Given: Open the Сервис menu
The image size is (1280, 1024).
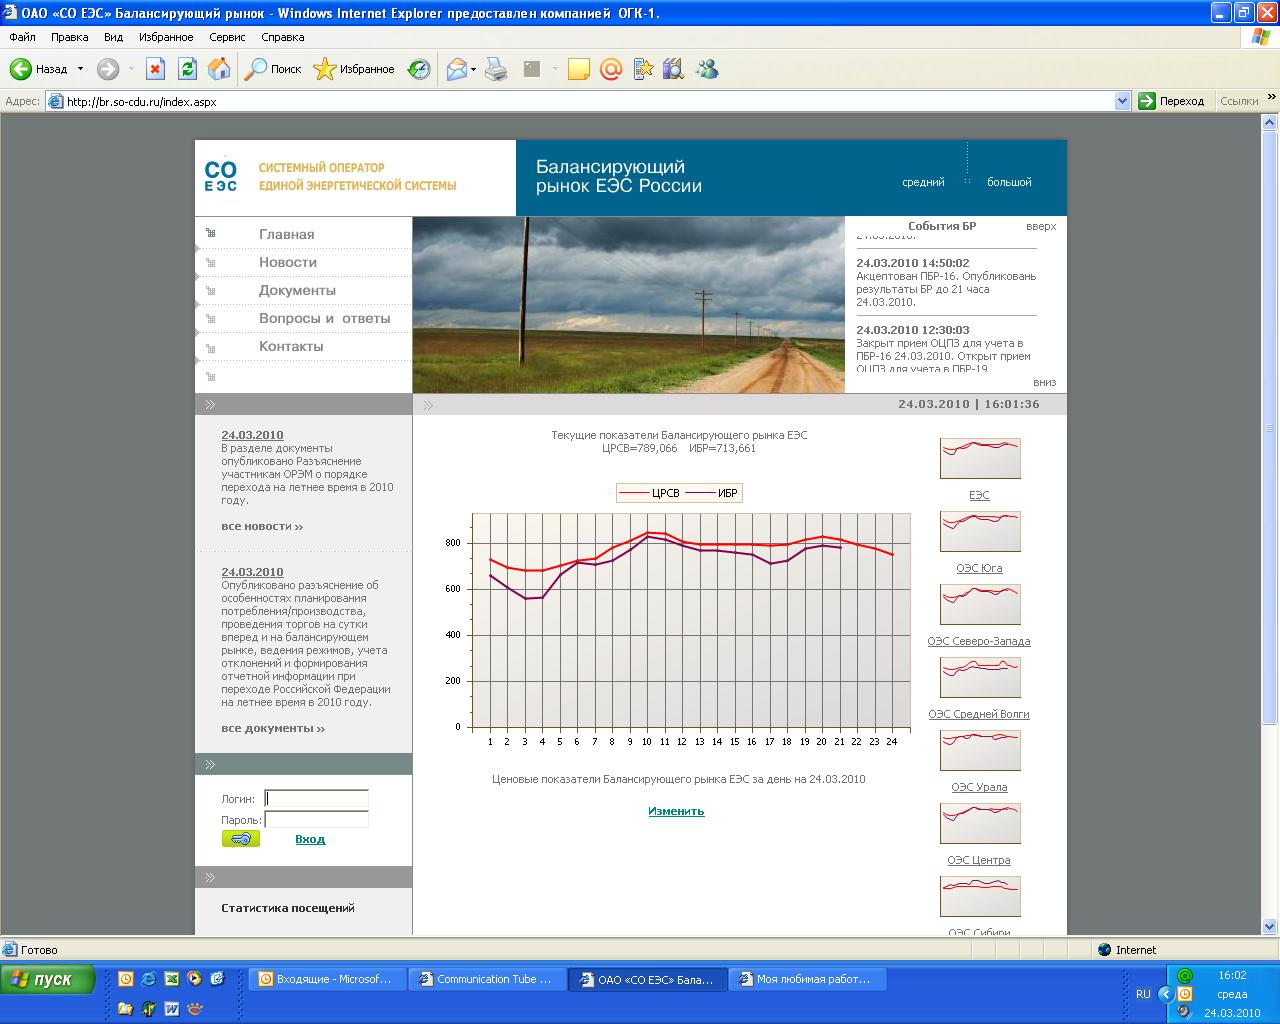Looking at the screenshot, I should point(227,37).
